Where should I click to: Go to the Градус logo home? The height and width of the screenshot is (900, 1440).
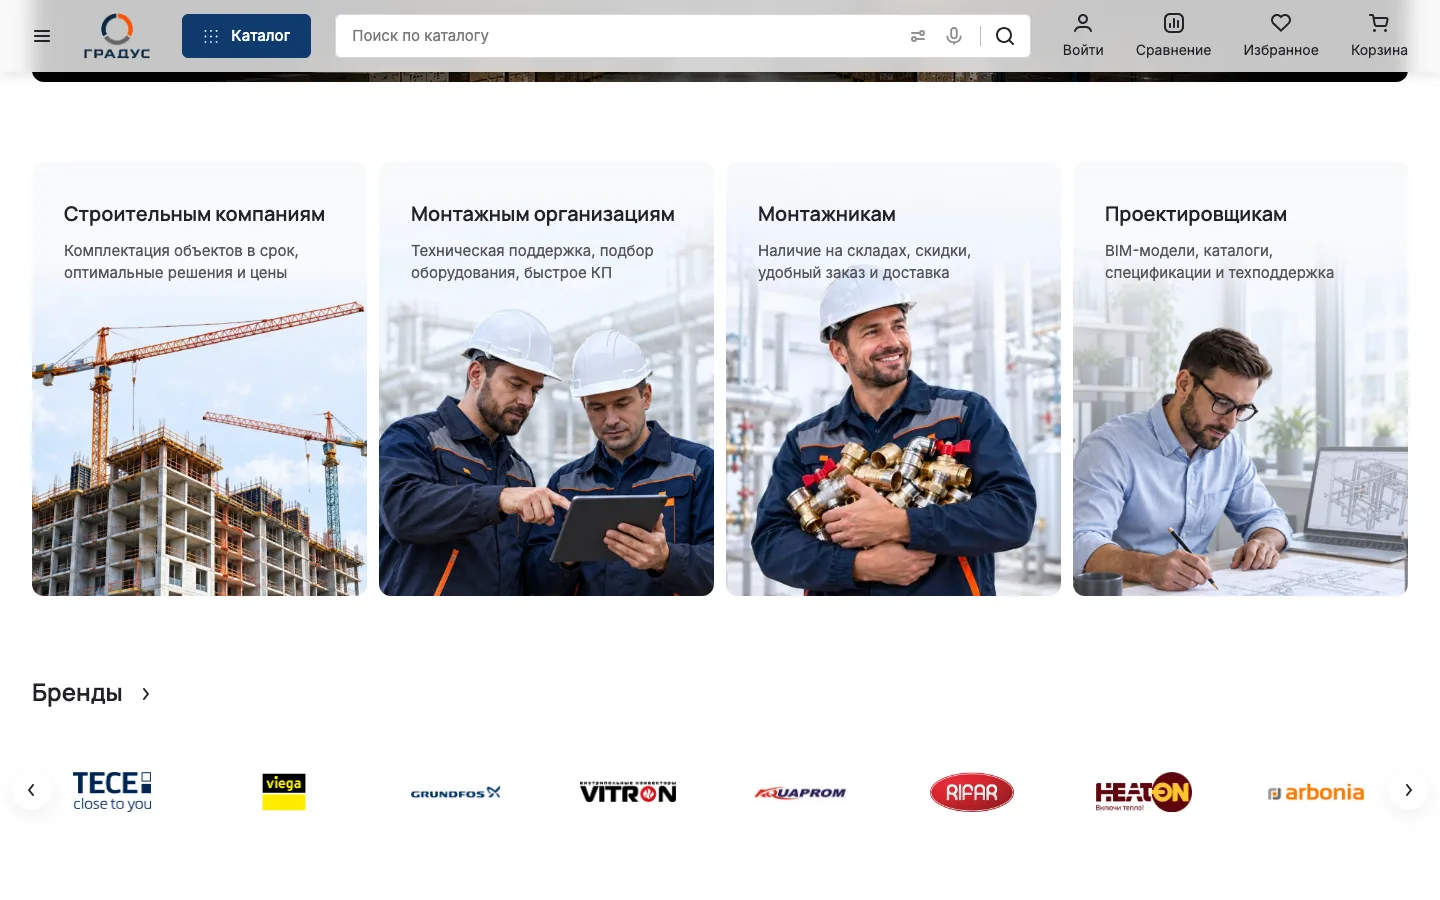117,36
